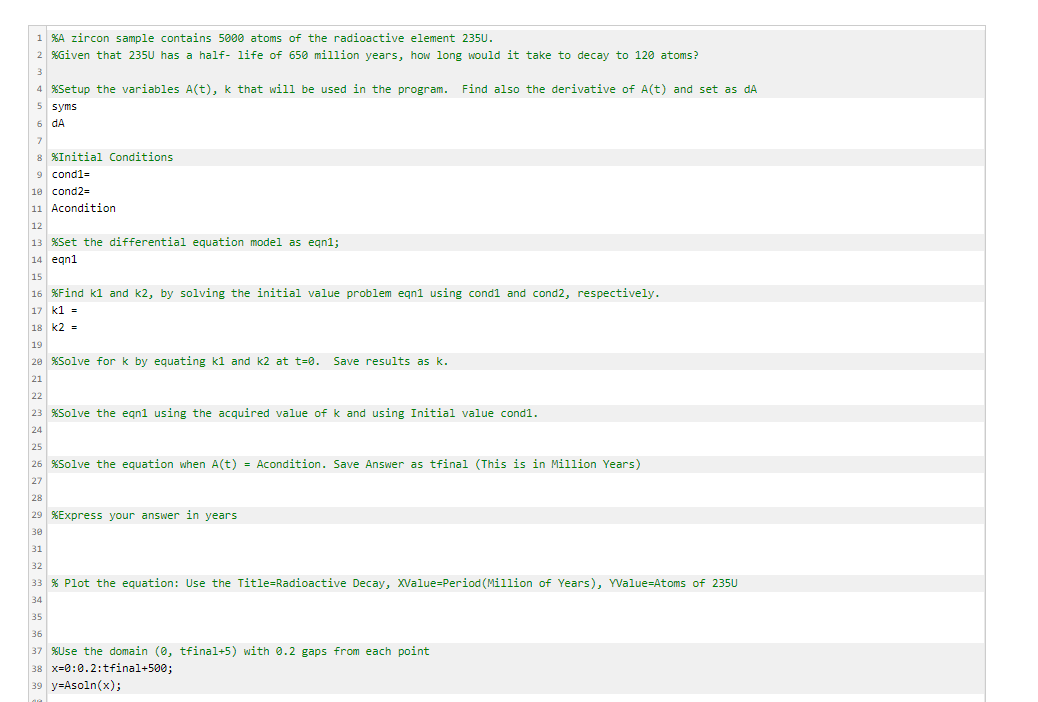1038x702 pixels.
Task: Select the "%Solve the equation when A(t) = Acondition" comment
Action: [x=346, y=464]
